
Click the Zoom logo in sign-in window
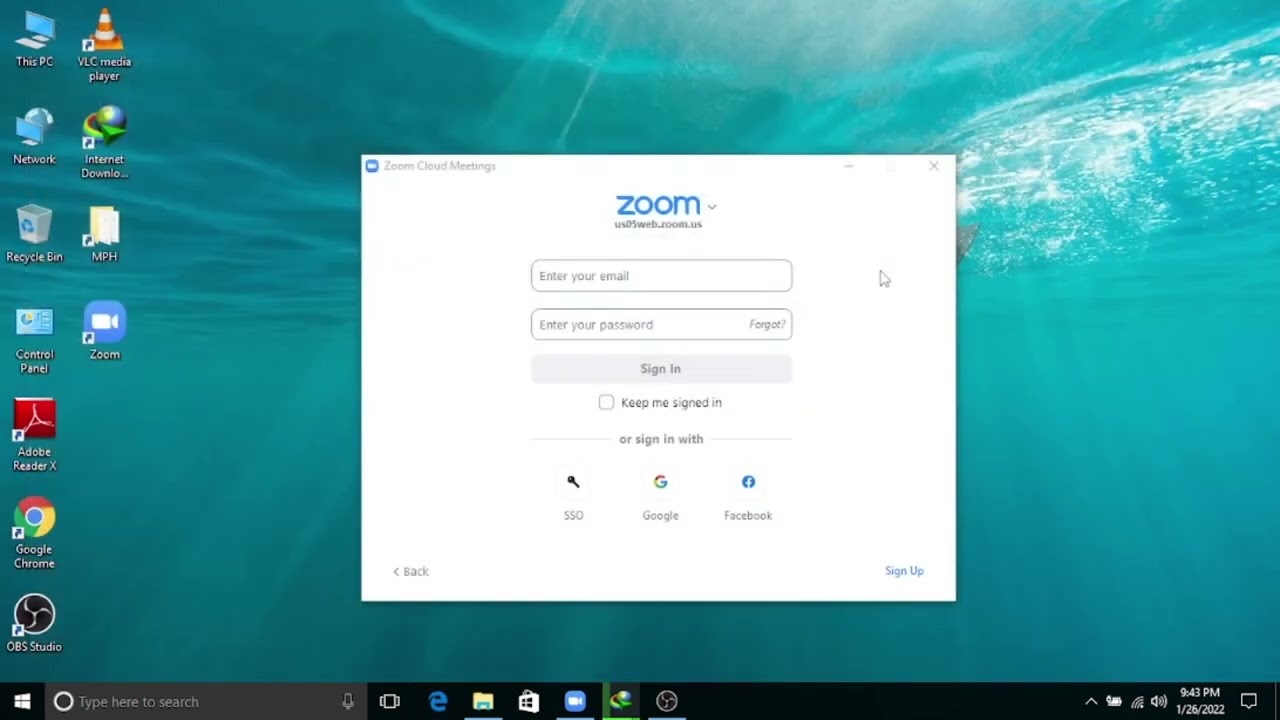click(658, 205)
